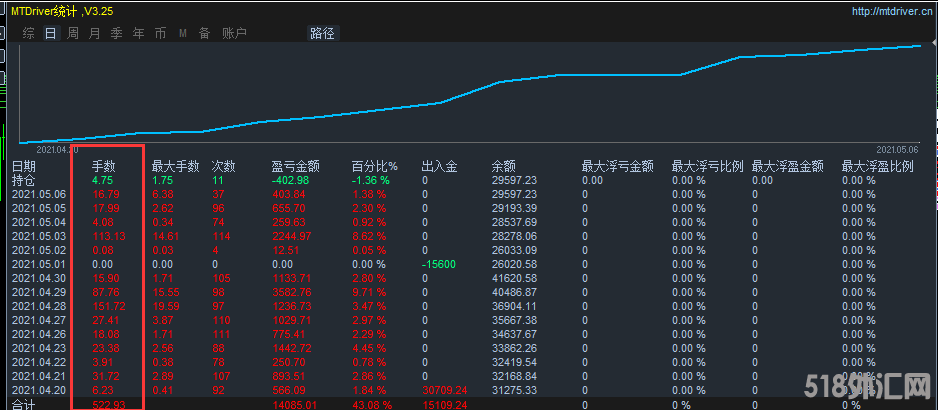
Task: Select the 2021.04.29 date row
Action: (38, 291)
